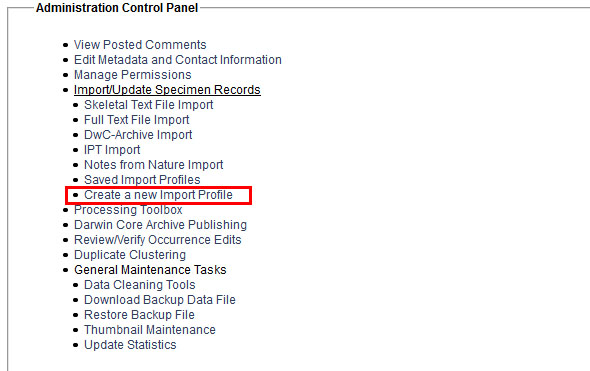
Task: Click Import/Update Specimen Records heading link
Action: (x=167, y=90)
